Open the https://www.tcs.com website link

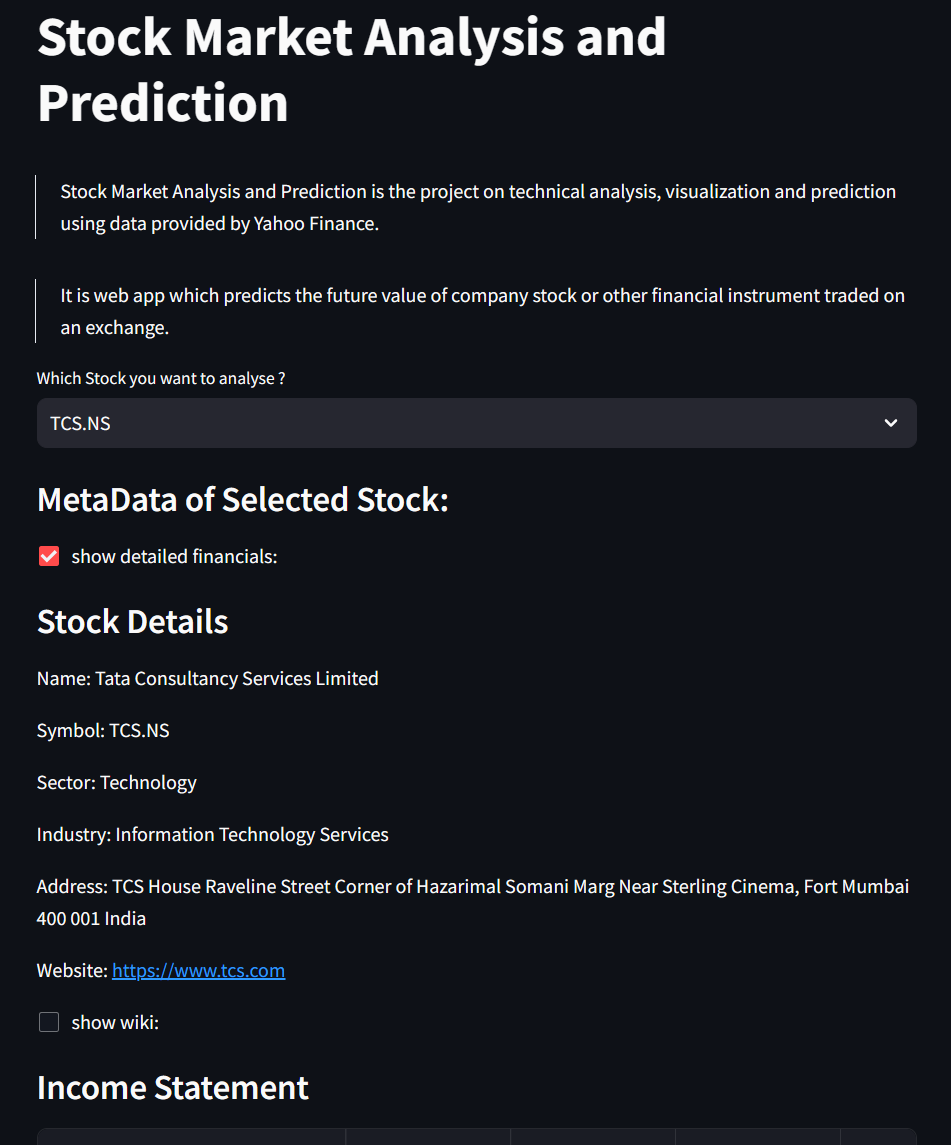click(199, 970)
